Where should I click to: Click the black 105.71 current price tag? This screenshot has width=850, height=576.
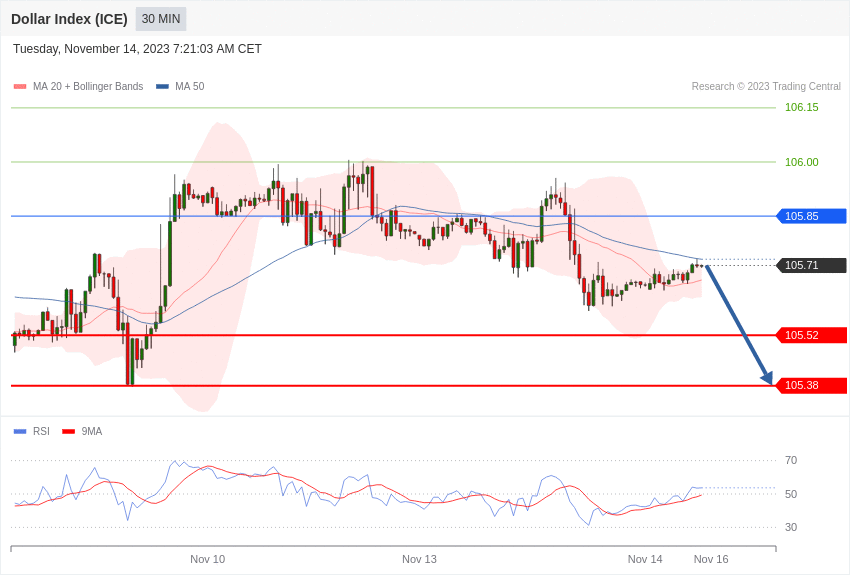click(812, 265)
